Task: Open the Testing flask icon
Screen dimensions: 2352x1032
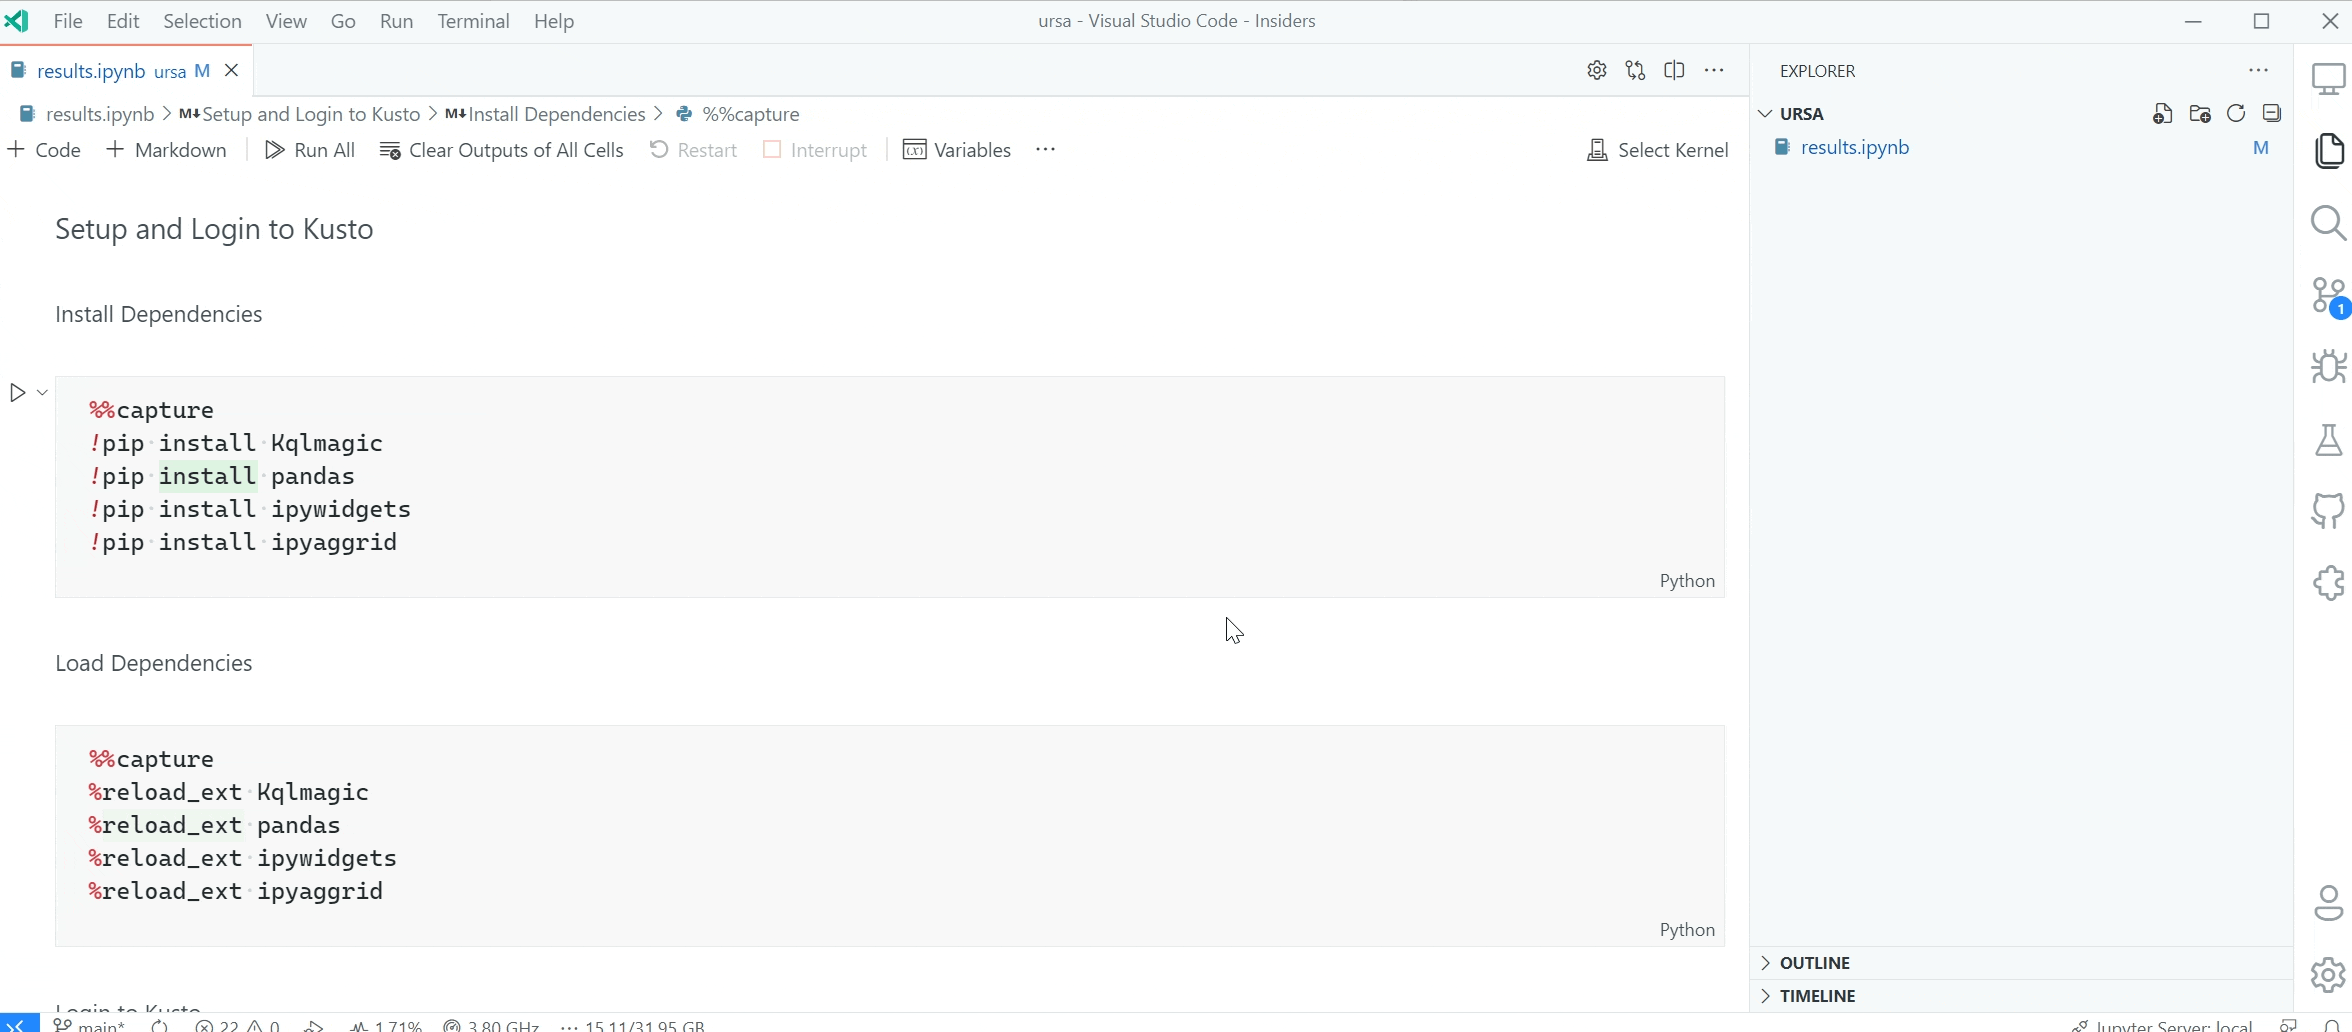Action: [x=2328, y=440]
